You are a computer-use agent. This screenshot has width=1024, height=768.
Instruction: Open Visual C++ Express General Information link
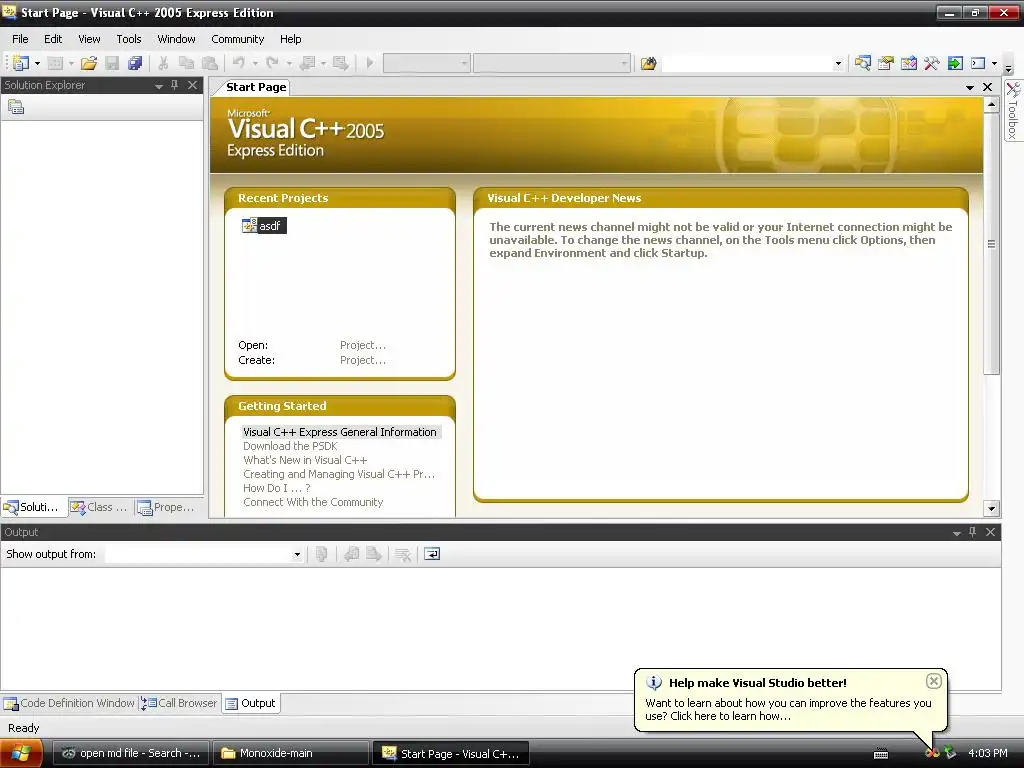[x=340, y=432]
